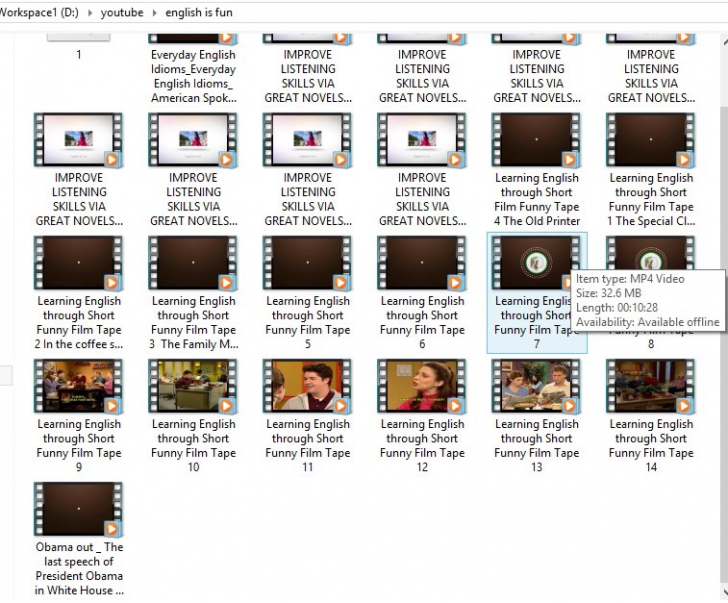The height and width of the screenshot is (603, 728).
Task: Select the Funny Film Tape 10 video thumbnail
Action: pyautogui.click(x=193, y=386)
